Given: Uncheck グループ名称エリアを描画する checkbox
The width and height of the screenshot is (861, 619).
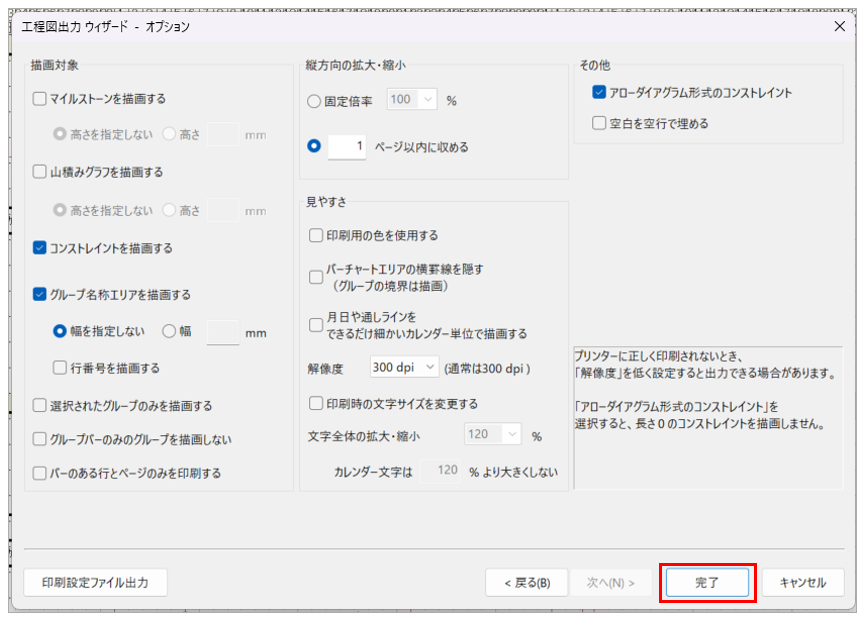Looking at the screenshot, I should 40,295.
